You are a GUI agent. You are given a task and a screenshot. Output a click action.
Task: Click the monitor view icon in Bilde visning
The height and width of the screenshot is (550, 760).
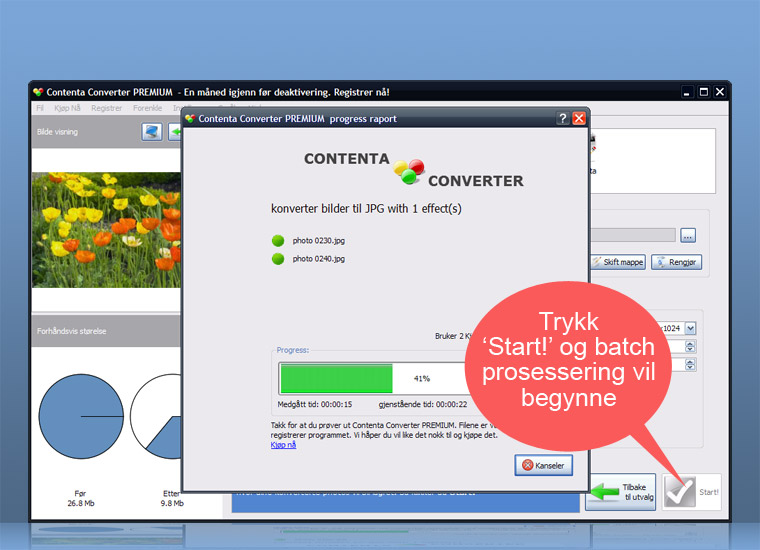[x=152, y=131]
